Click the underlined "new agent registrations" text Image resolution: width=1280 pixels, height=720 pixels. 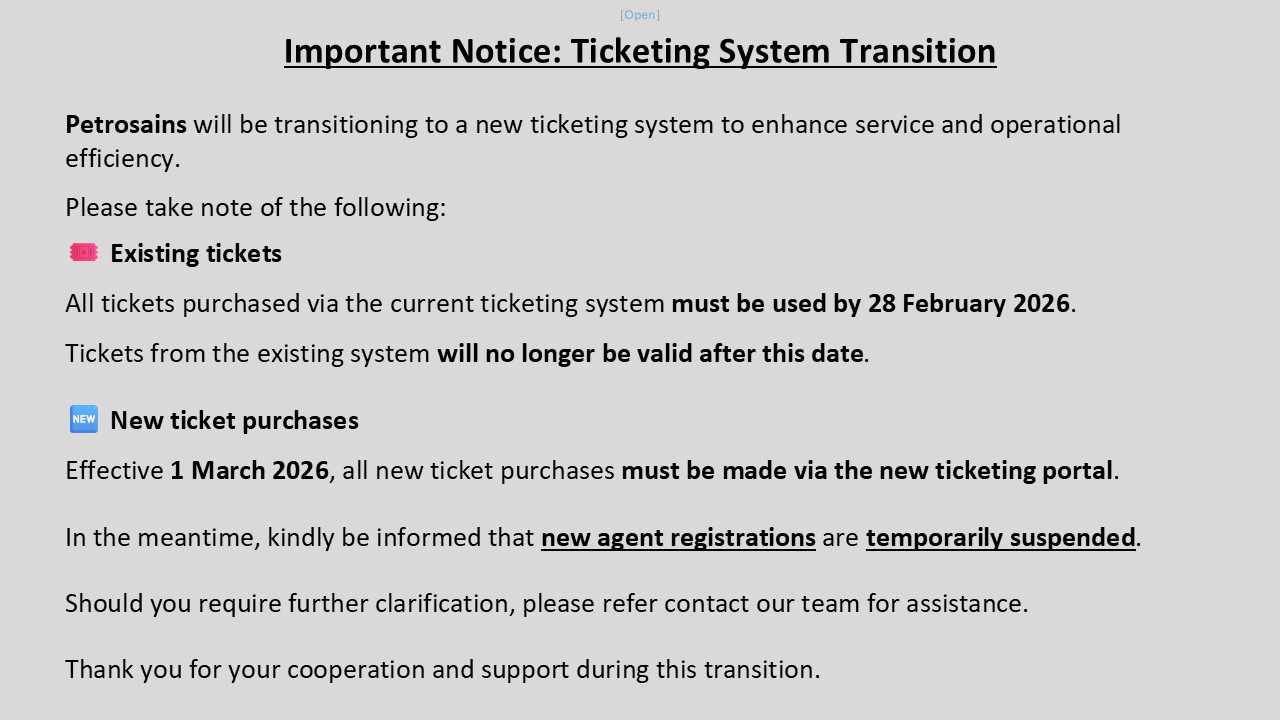678,537
